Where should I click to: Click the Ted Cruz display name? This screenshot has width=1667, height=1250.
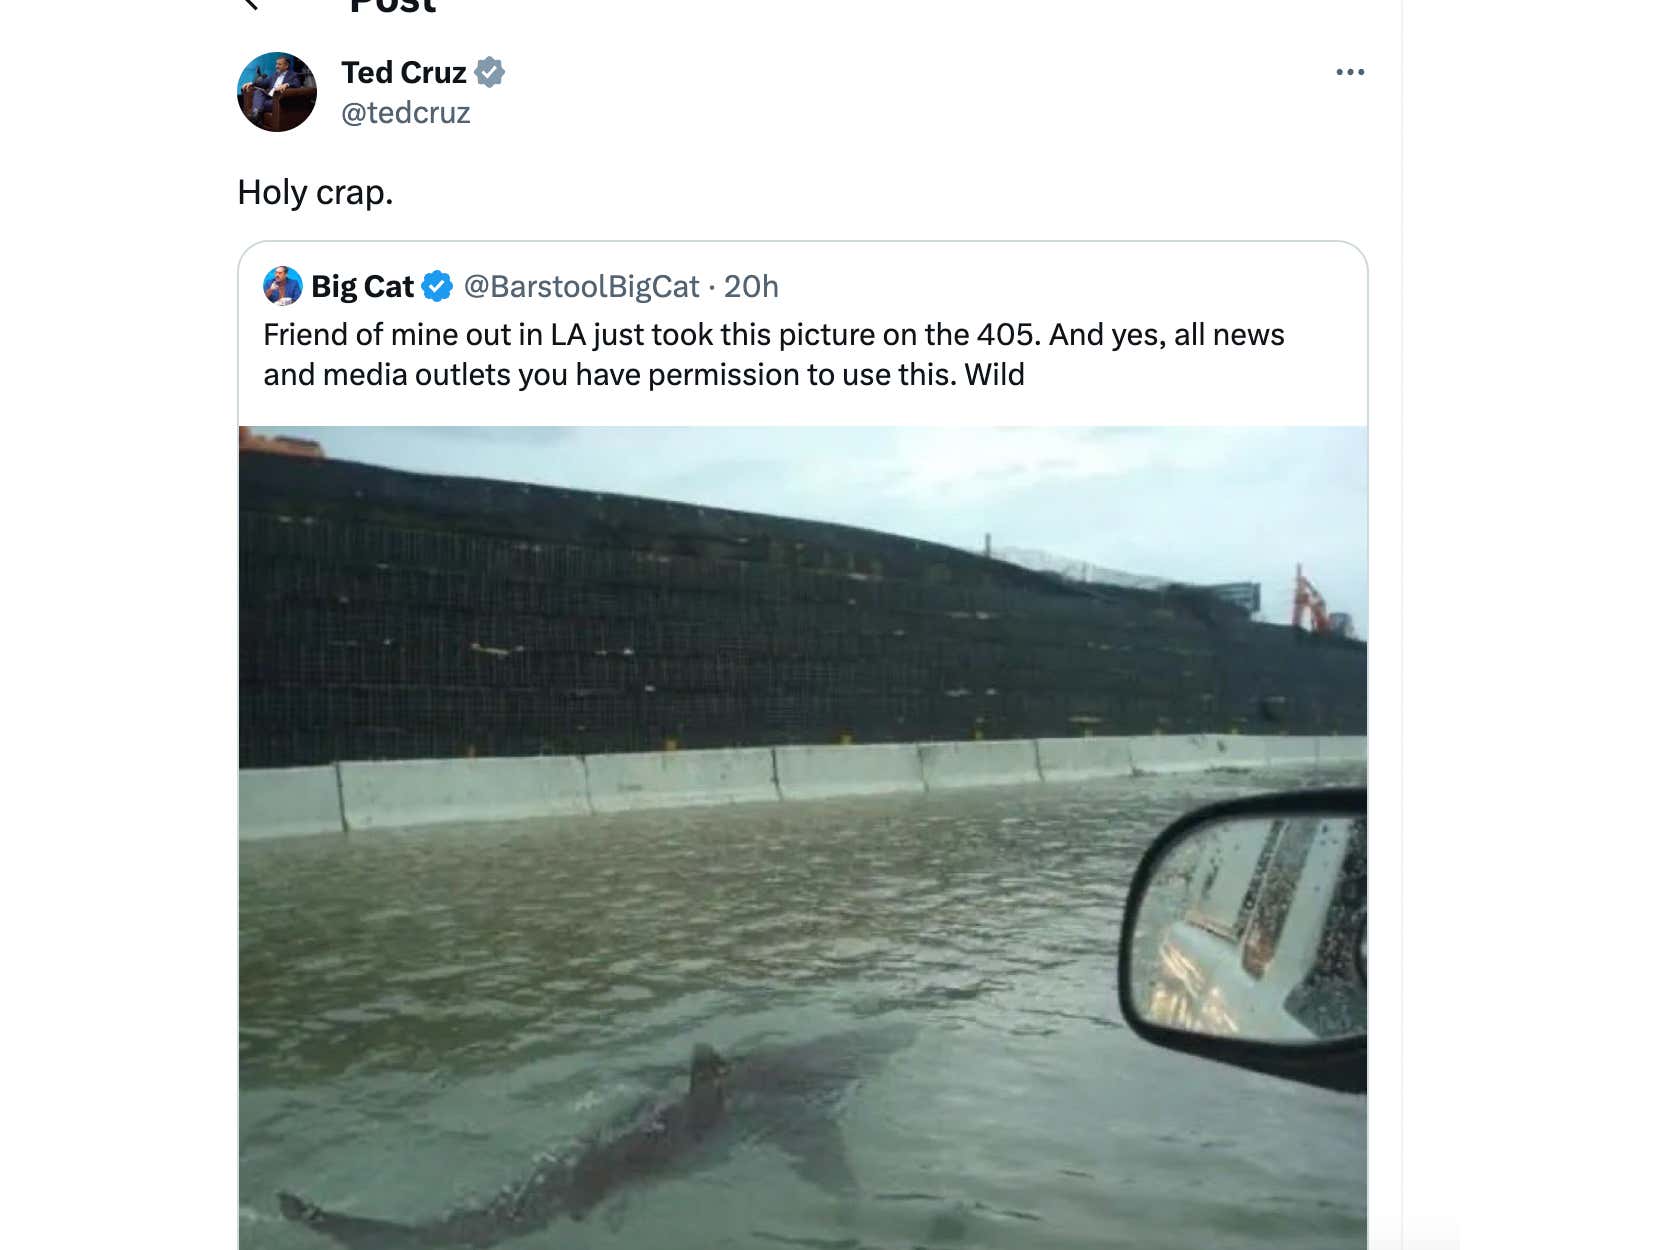pyautogui.click(x=402, y=72)
